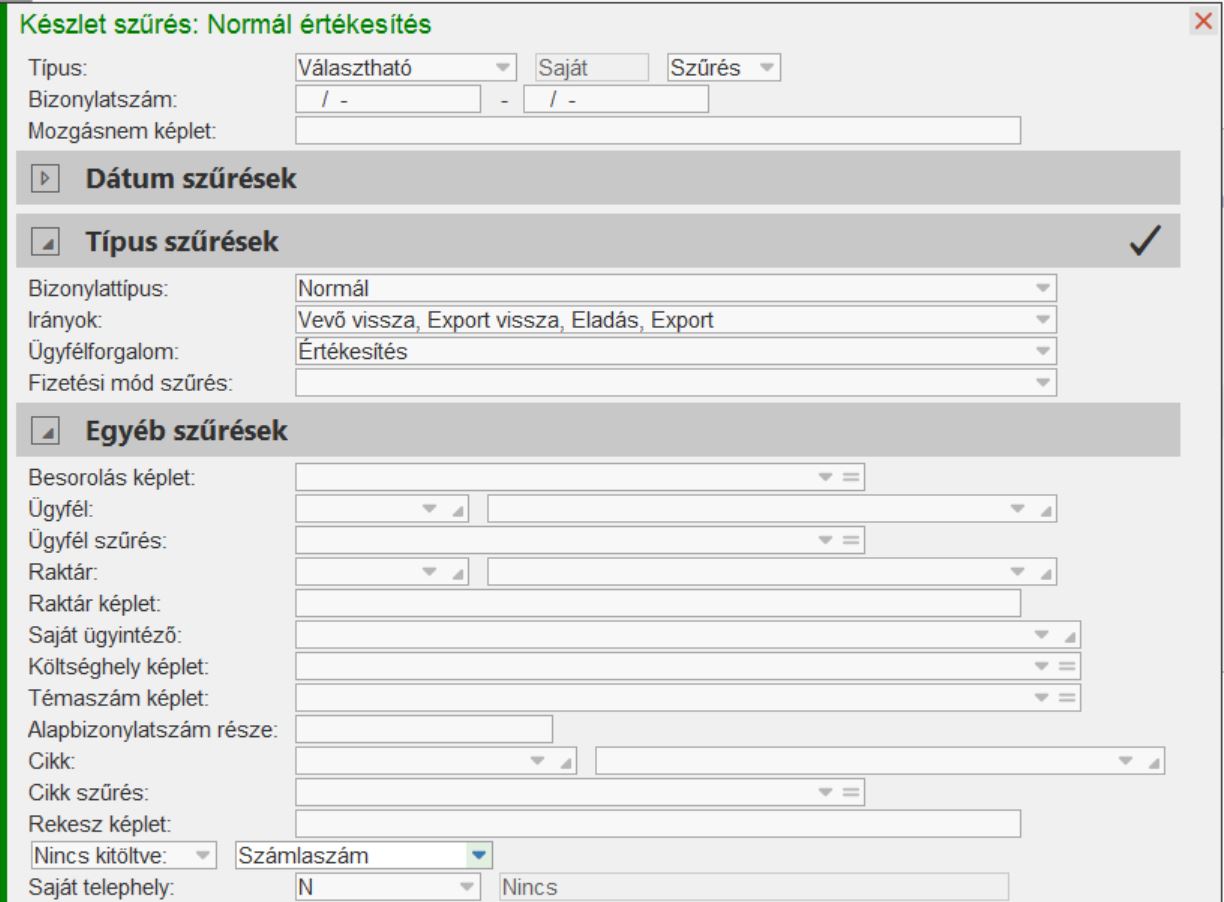Click the Típus szűrések header text

[x=182, y=241]
